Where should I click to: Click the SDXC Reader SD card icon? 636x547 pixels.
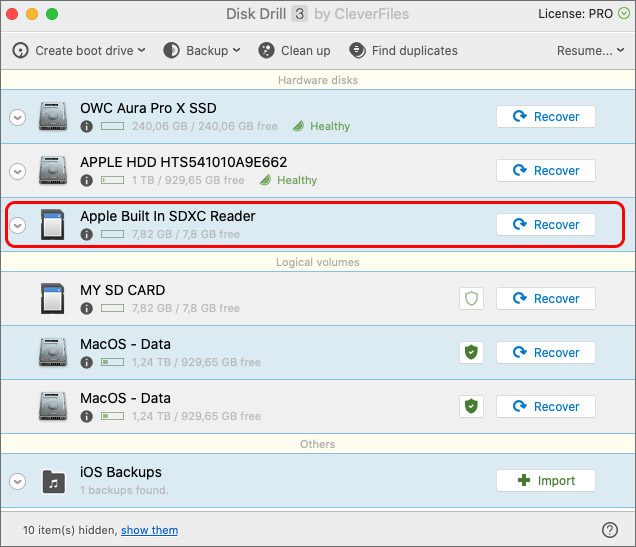point(53,225)
